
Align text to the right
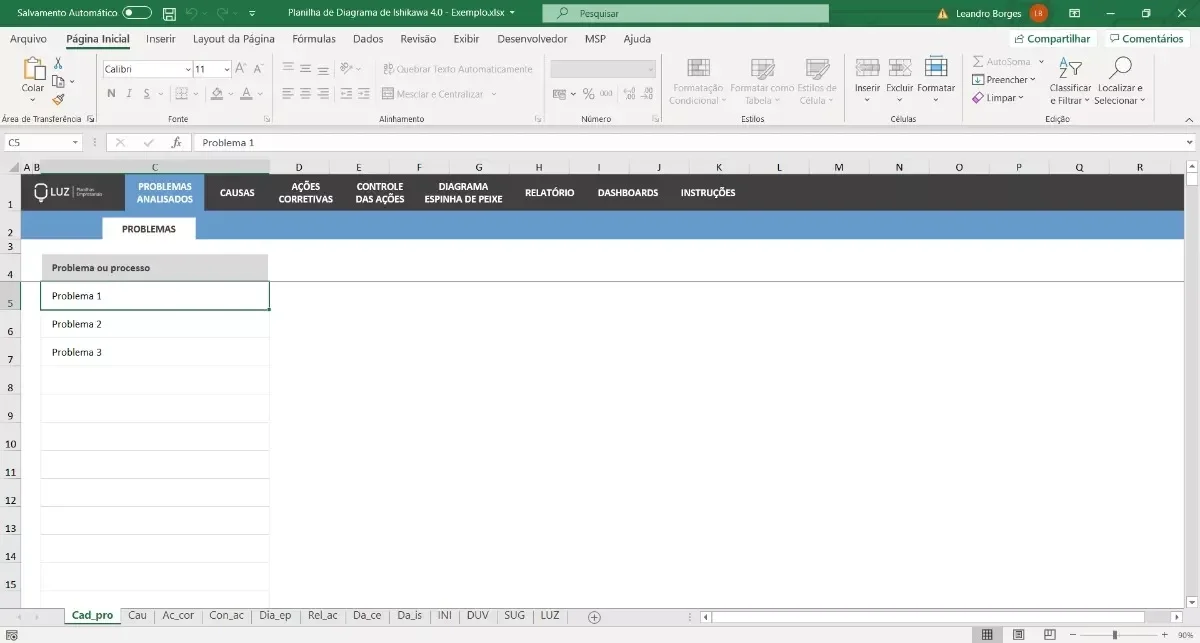pos(324,94)
